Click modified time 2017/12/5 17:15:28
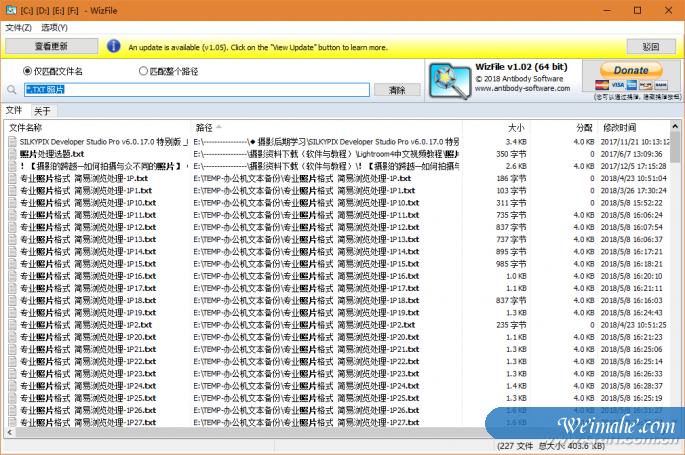 point(633,166)
